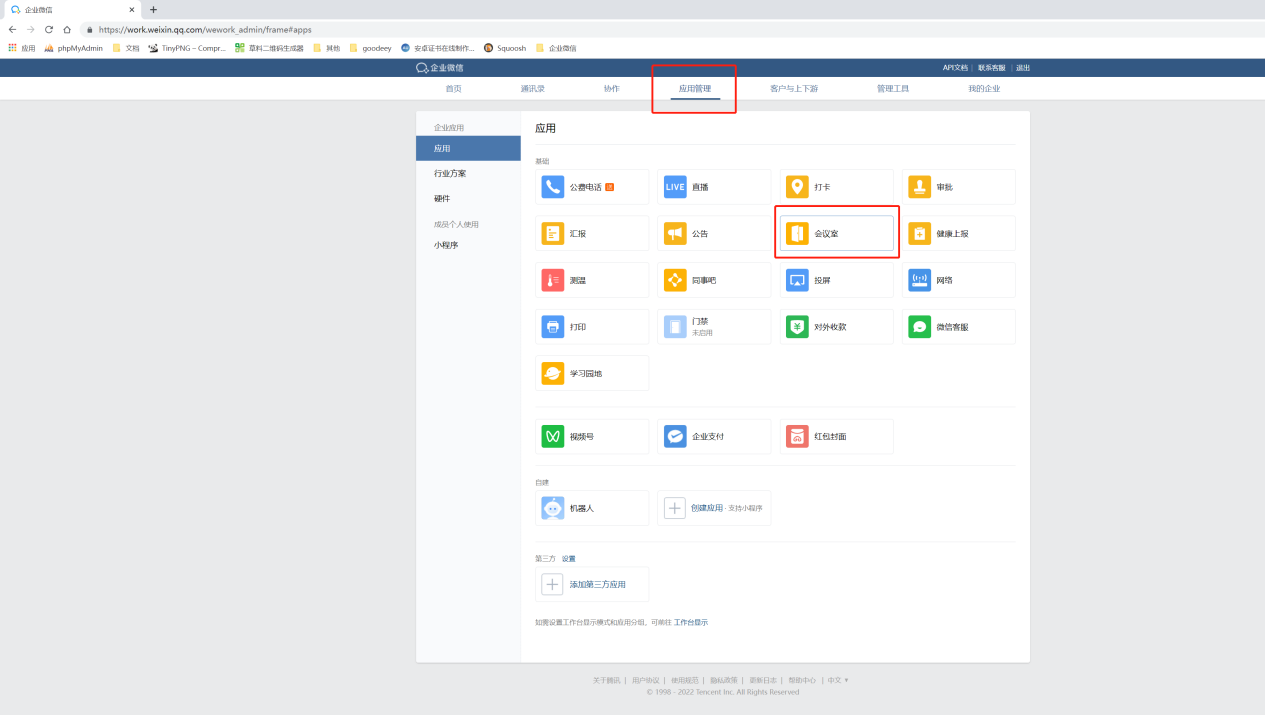Open the API文档 link

click(955, 68)
